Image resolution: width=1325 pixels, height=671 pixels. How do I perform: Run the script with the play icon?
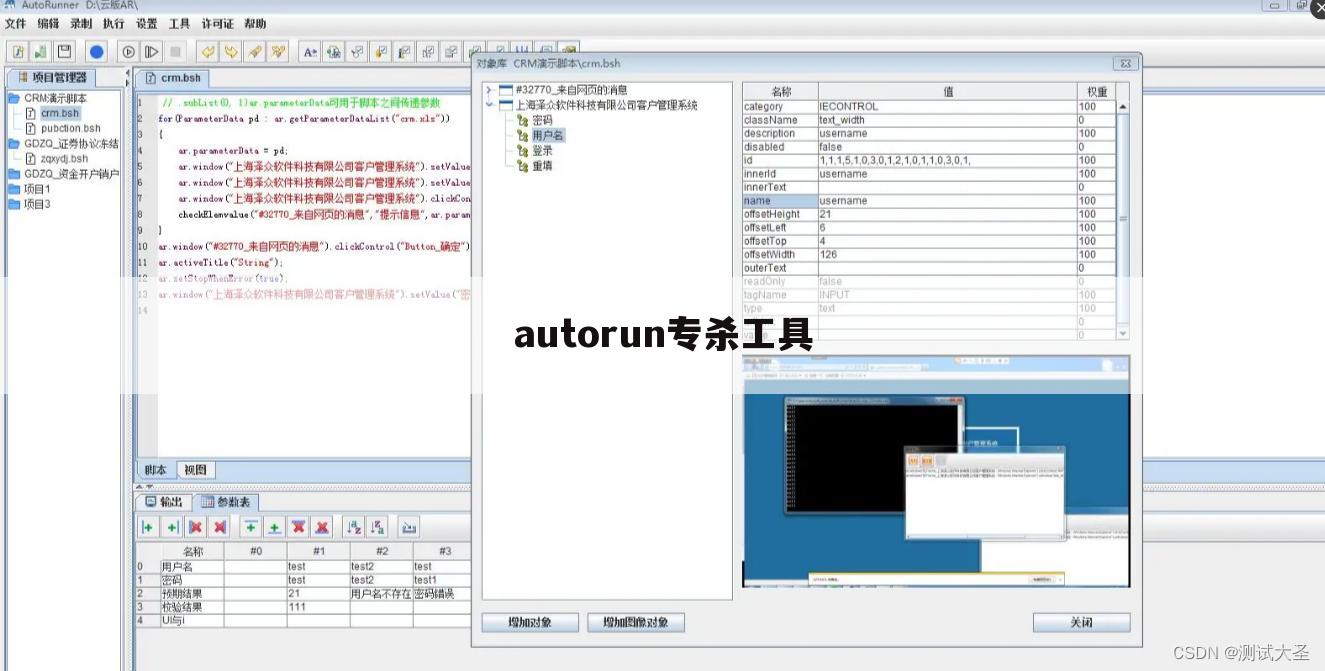coord(129,51)
